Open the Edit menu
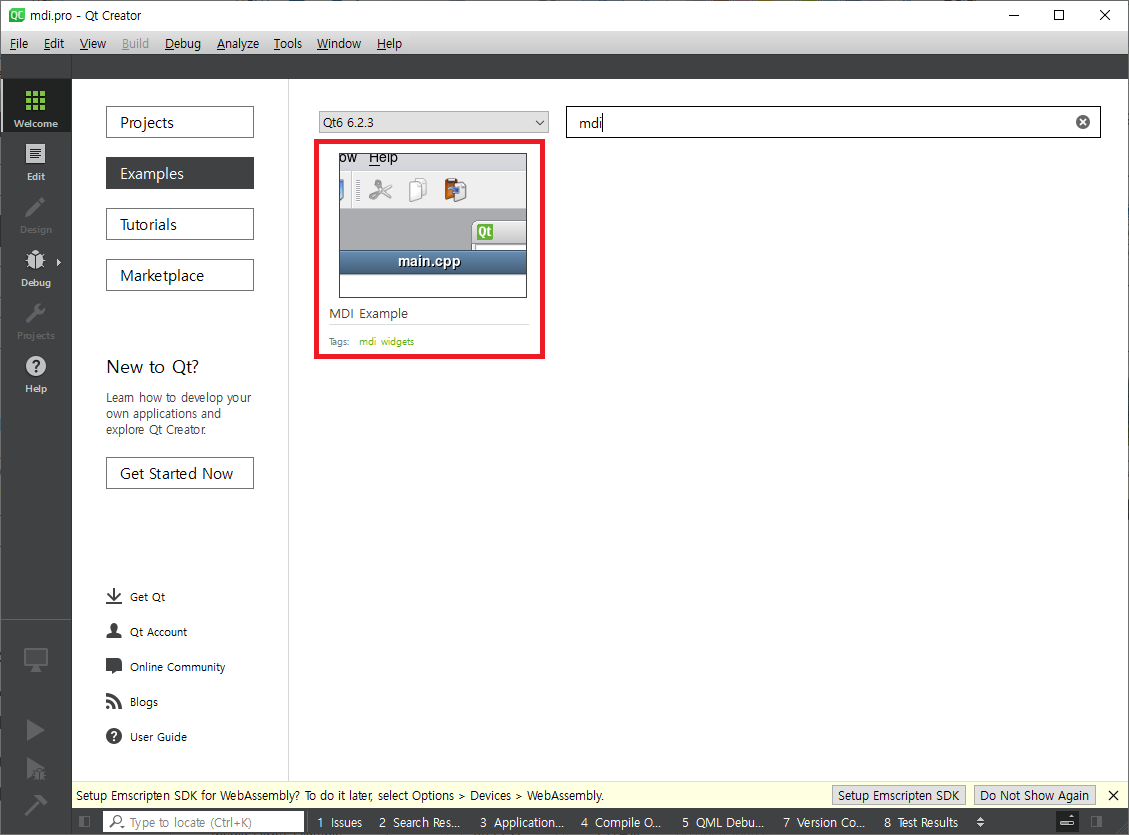1129x835 pixels. tap(54, 44)
